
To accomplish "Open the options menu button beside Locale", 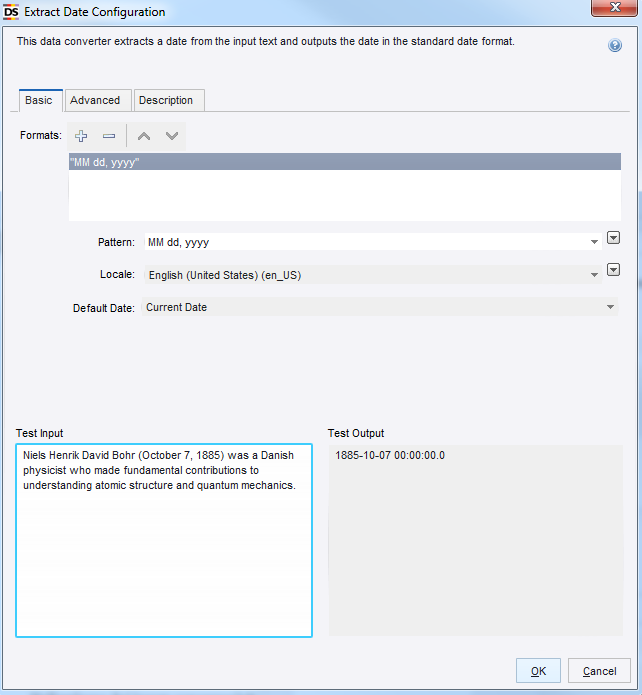I will click(x=613, y=269).
